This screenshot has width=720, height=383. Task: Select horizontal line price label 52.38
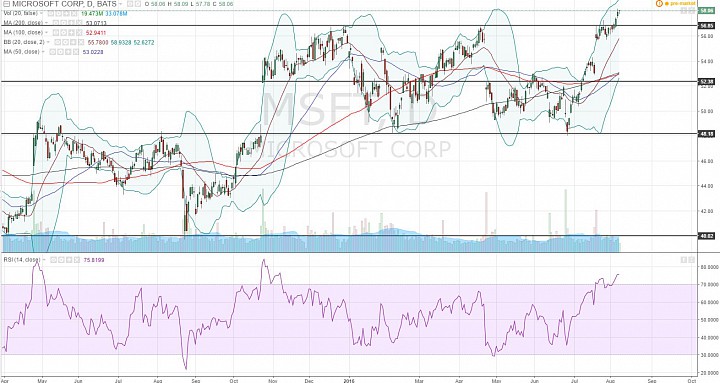coord(706,82)
